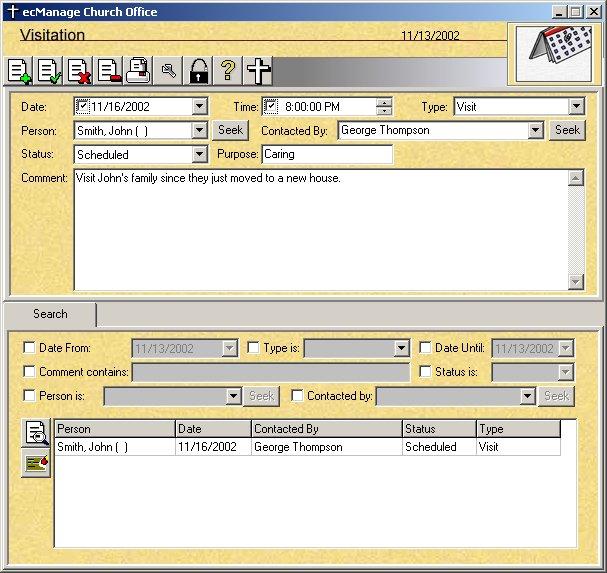This screenshot has width=607, height=573.
Task: Sort by the Person column header
Action: [x=115, y=429]
